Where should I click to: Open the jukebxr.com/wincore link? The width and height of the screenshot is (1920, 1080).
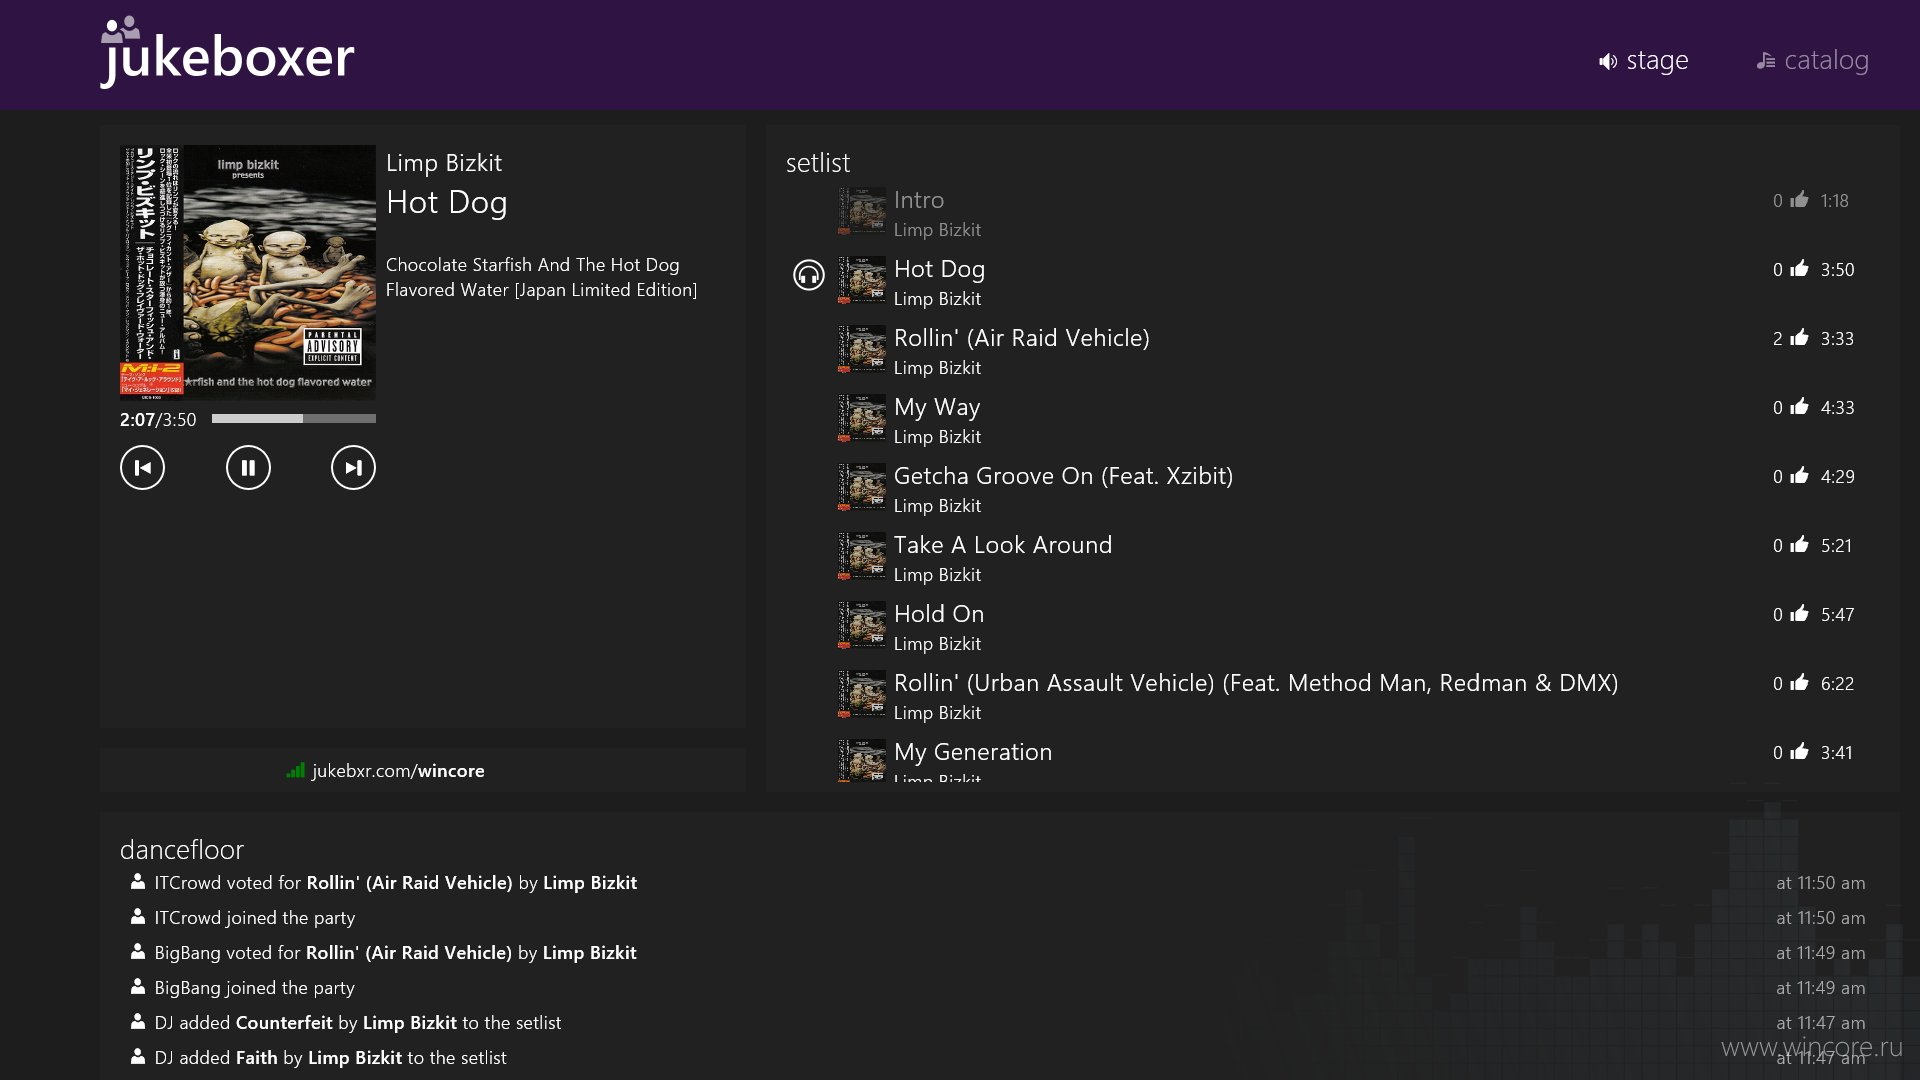pyautogui.click(x=398, y=771)
